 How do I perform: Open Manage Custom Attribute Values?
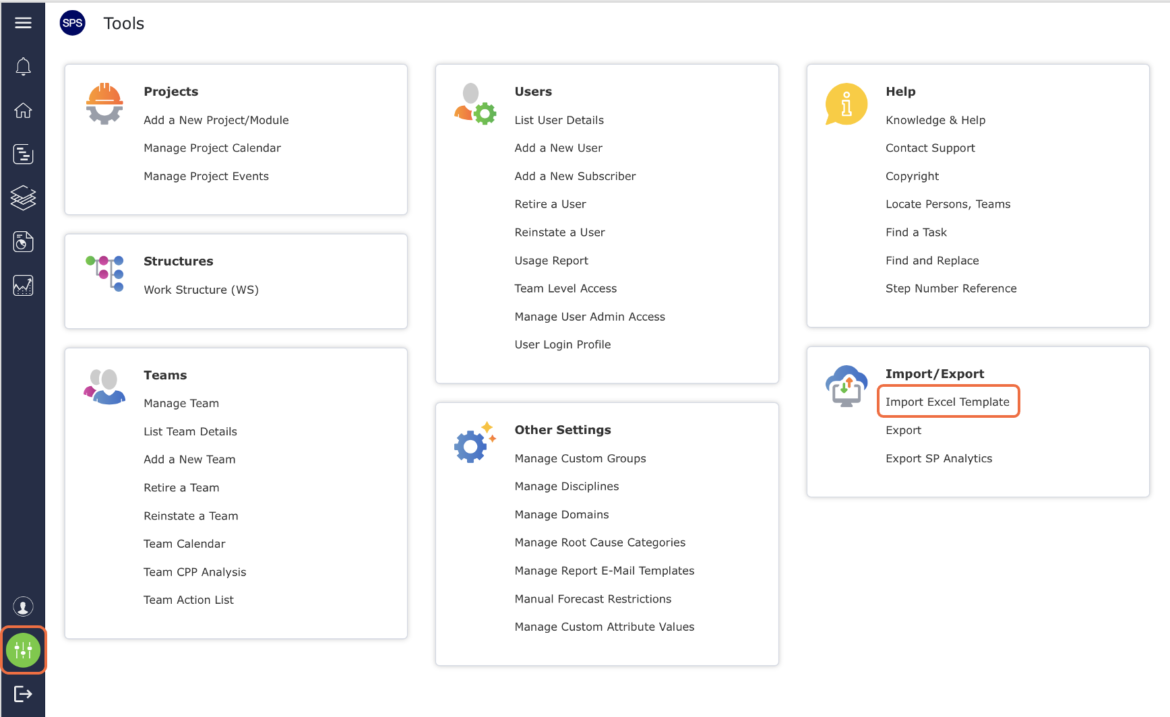(604, 627)
